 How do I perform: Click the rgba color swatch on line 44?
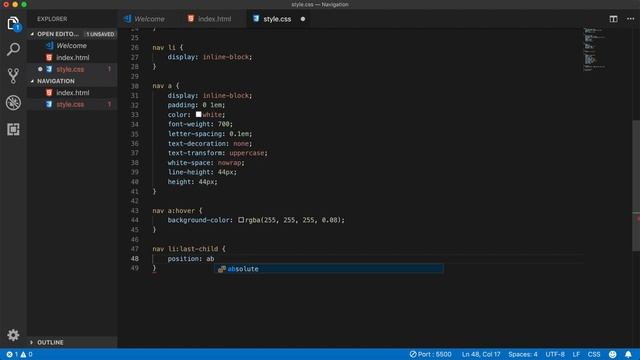point(241,220)
